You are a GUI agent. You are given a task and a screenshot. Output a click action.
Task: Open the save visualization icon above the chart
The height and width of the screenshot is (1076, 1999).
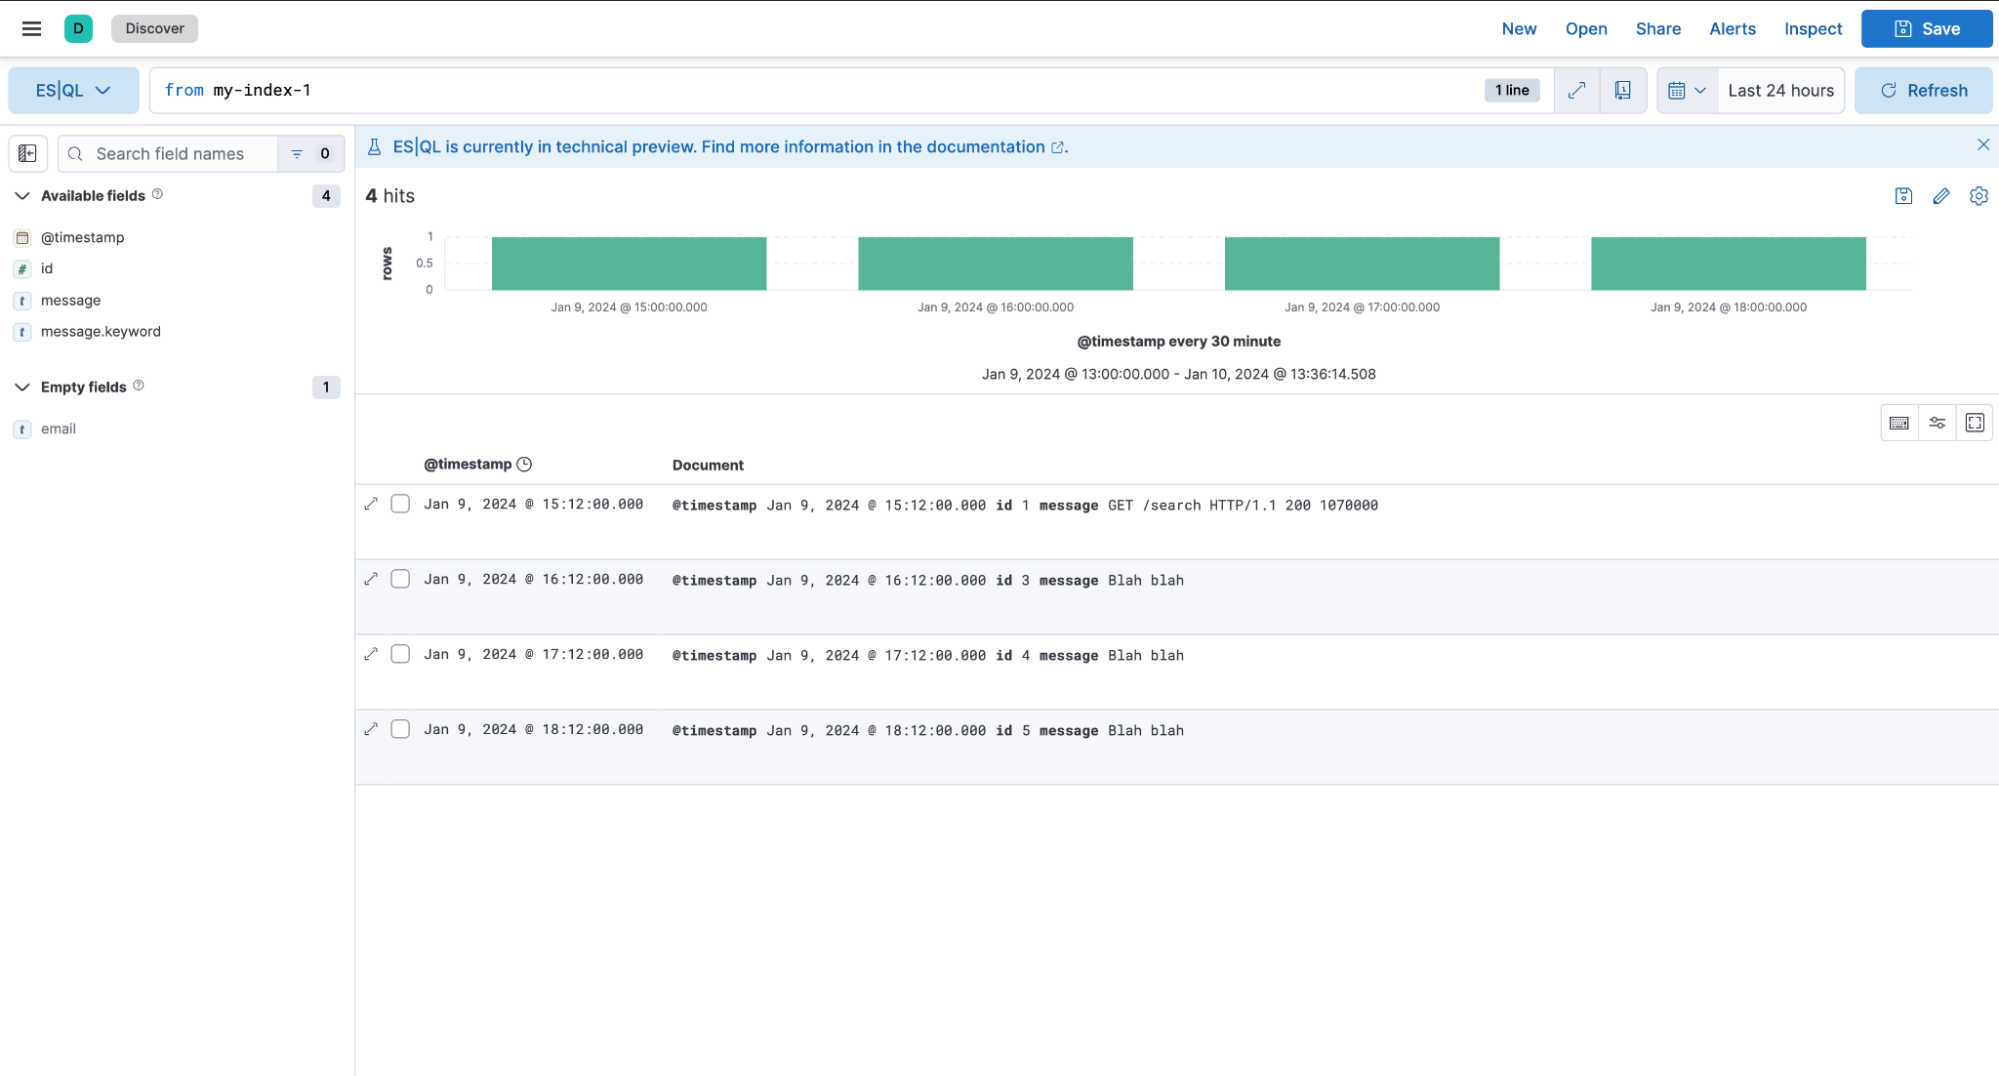coord(1903,196)
